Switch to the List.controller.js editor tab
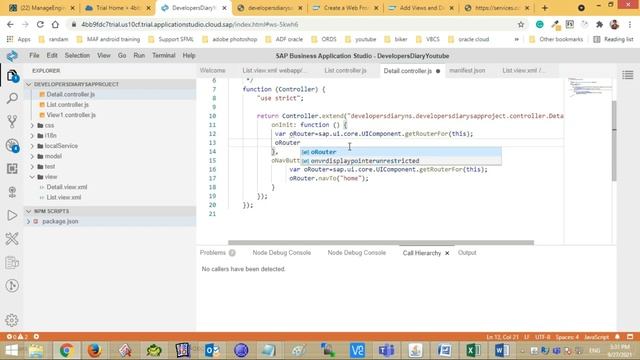This screenshot has height=360, width=640. tap(345, 71)
